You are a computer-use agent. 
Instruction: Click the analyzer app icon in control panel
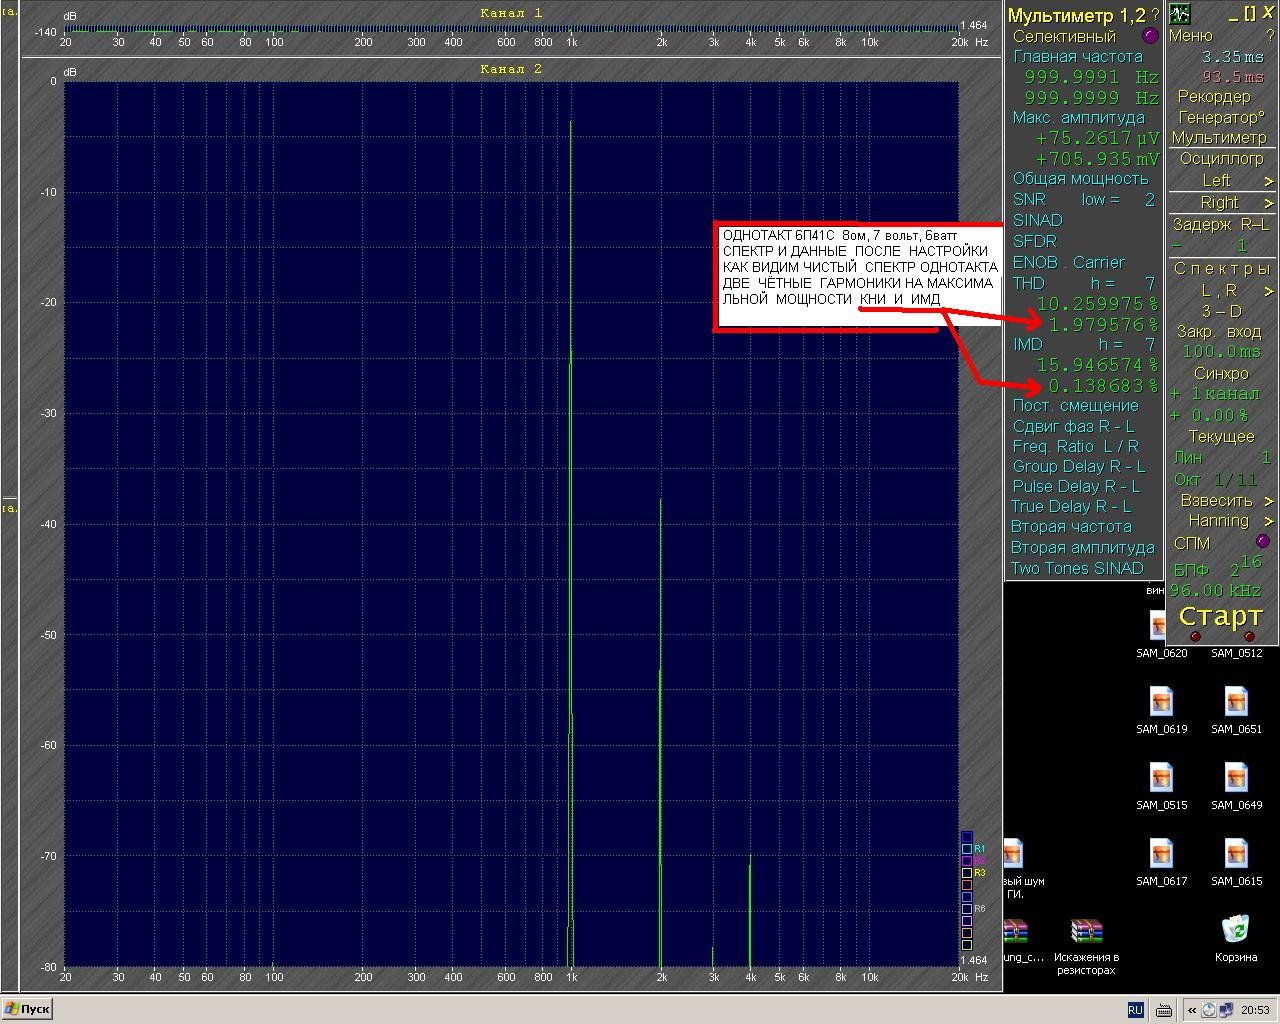coord(1180,14)
